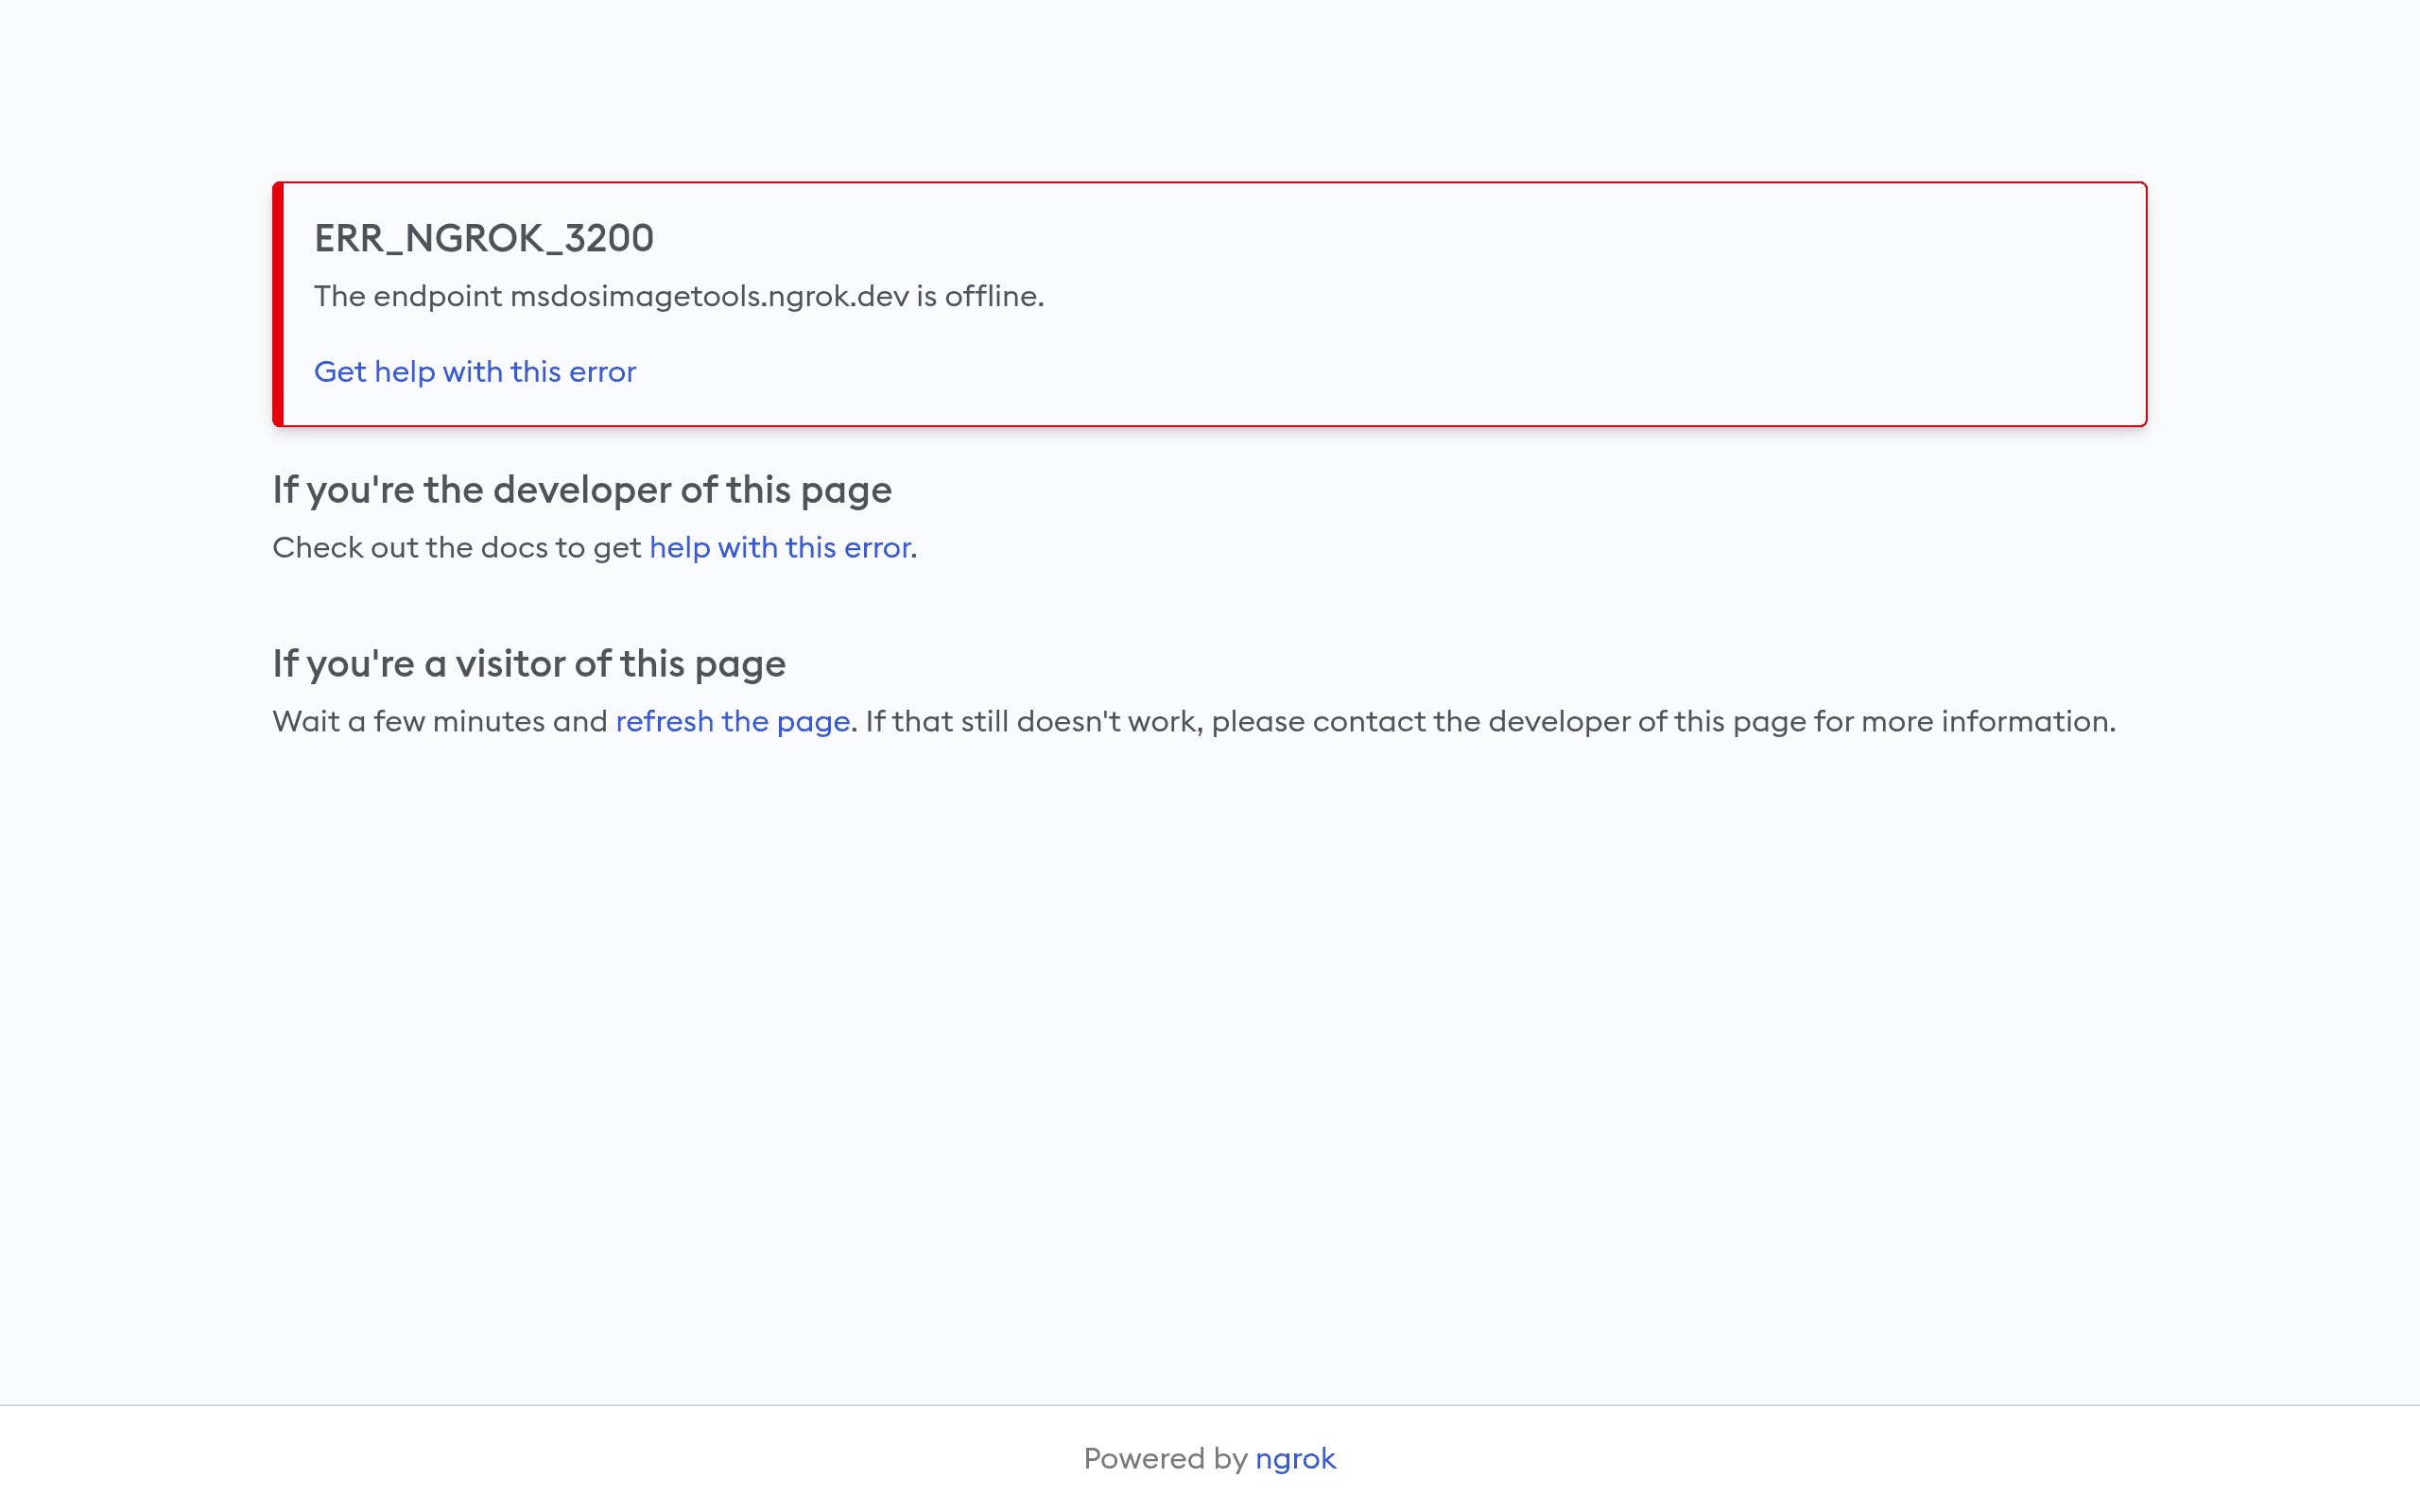This screenshot has width=2420, height=1512.
Task: Click the 'is offline.' text in error box
Action: click(980, 297)
